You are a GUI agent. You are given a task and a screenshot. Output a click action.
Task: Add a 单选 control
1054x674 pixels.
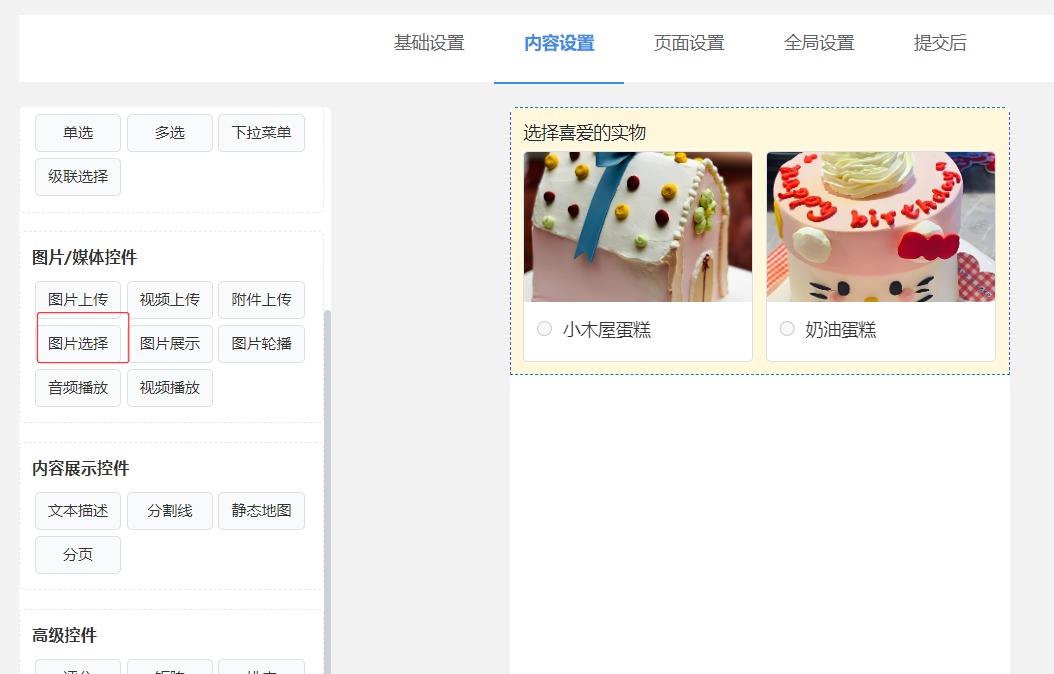pos(78,133)
